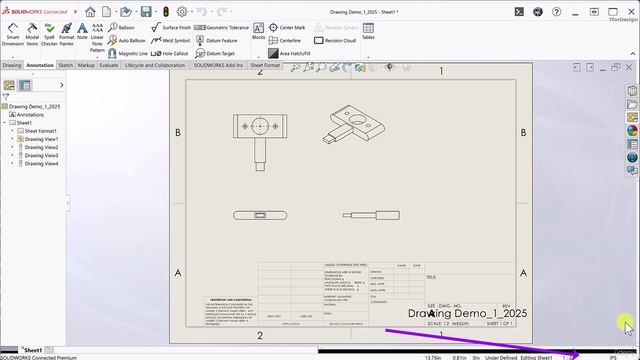
Task: Click the Rebuild traffic light icon
Action: [x=166, y=12]
